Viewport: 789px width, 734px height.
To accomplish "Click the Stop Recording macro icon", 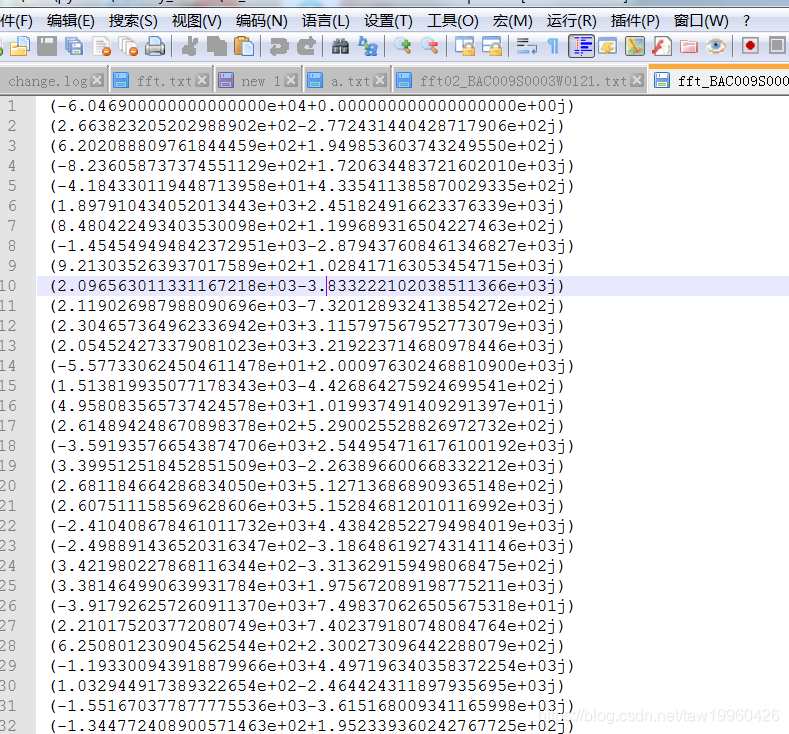I will [x=777, y=46].
